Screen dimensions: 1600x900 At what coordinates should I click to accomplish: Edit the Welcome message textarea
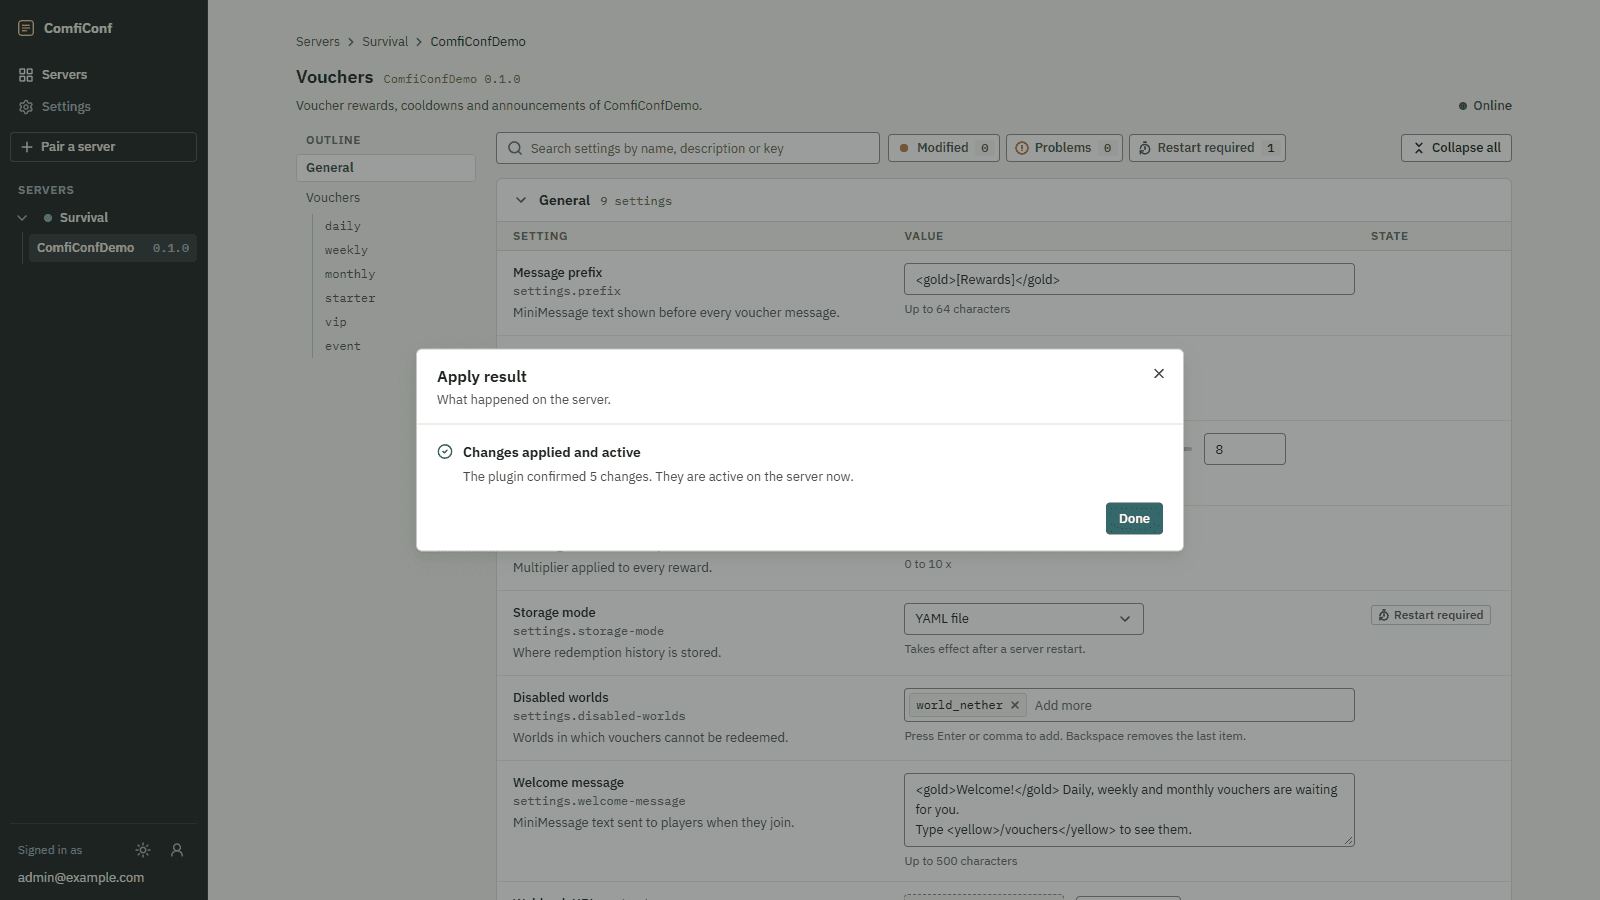tap(1129, 810)
